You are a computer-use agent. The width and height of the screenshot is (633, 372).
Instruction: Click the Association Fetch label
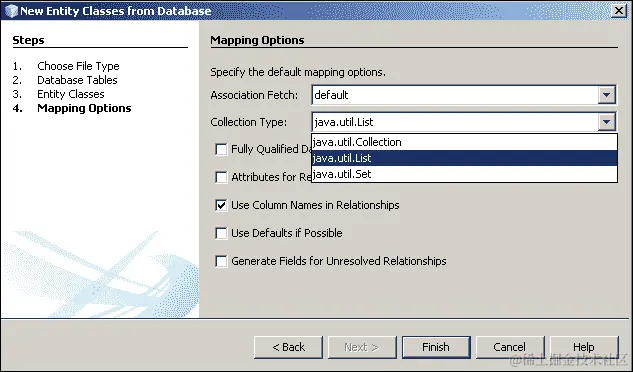[x=254, y=95]
